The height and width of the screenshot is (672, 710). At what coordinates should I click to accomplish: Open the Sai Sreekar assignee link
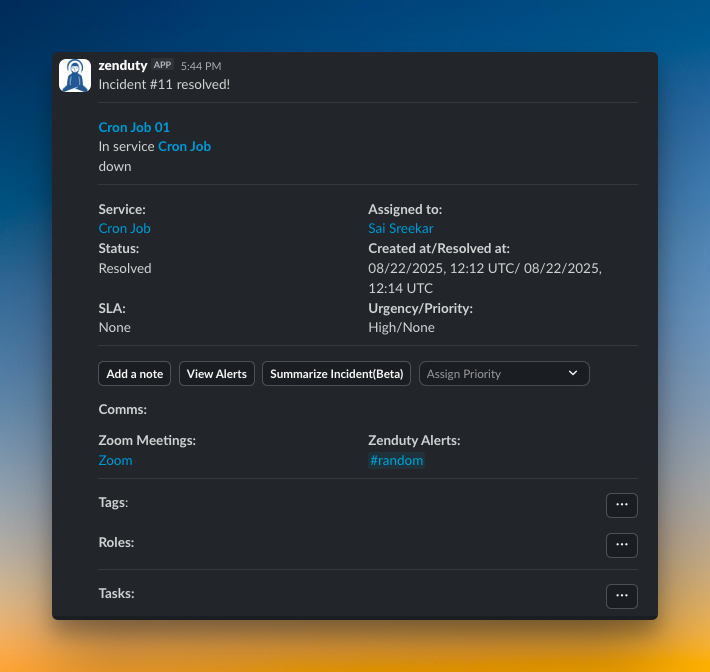401,228
